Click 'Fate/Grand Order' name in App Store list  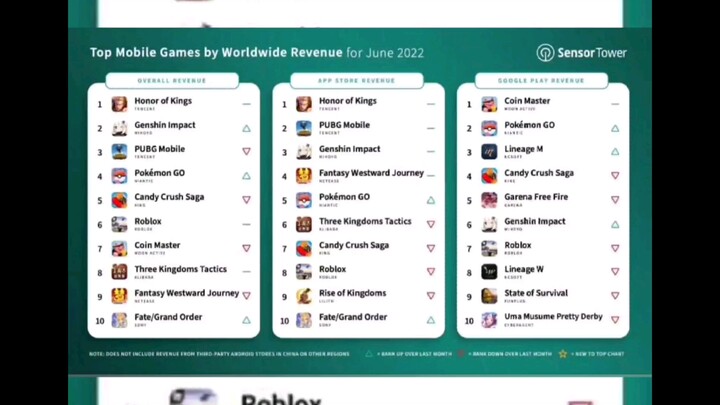tap(353, 317)
